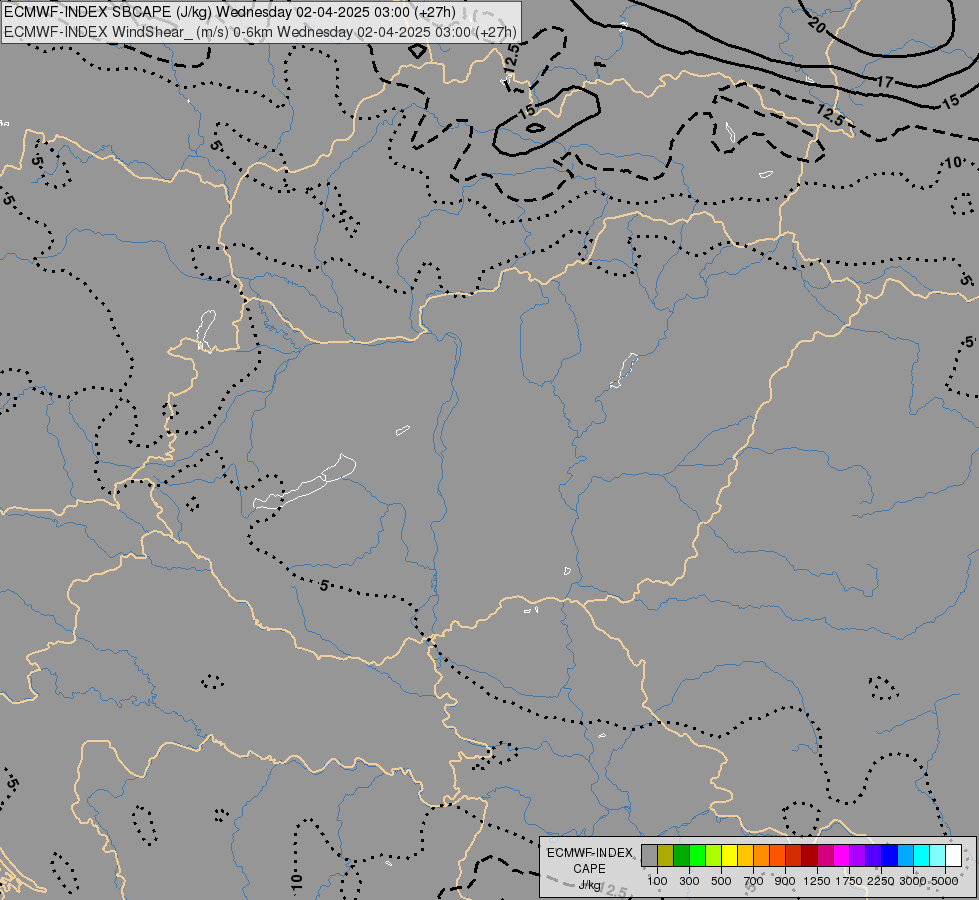Screen dimensions: 979x900
Task: Click the magenta legend swatch
Action: [841, 856]
